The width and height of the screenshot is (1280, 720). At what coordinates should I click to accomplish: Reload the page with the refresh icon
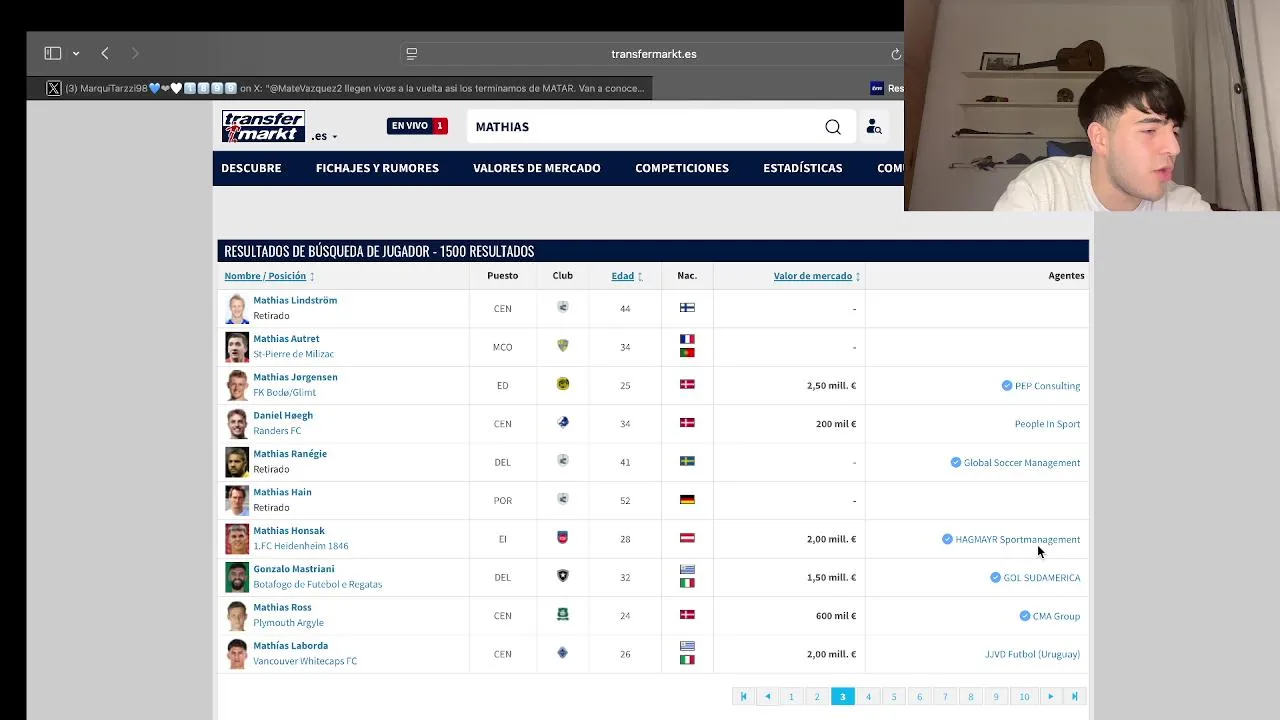(896, 54)
